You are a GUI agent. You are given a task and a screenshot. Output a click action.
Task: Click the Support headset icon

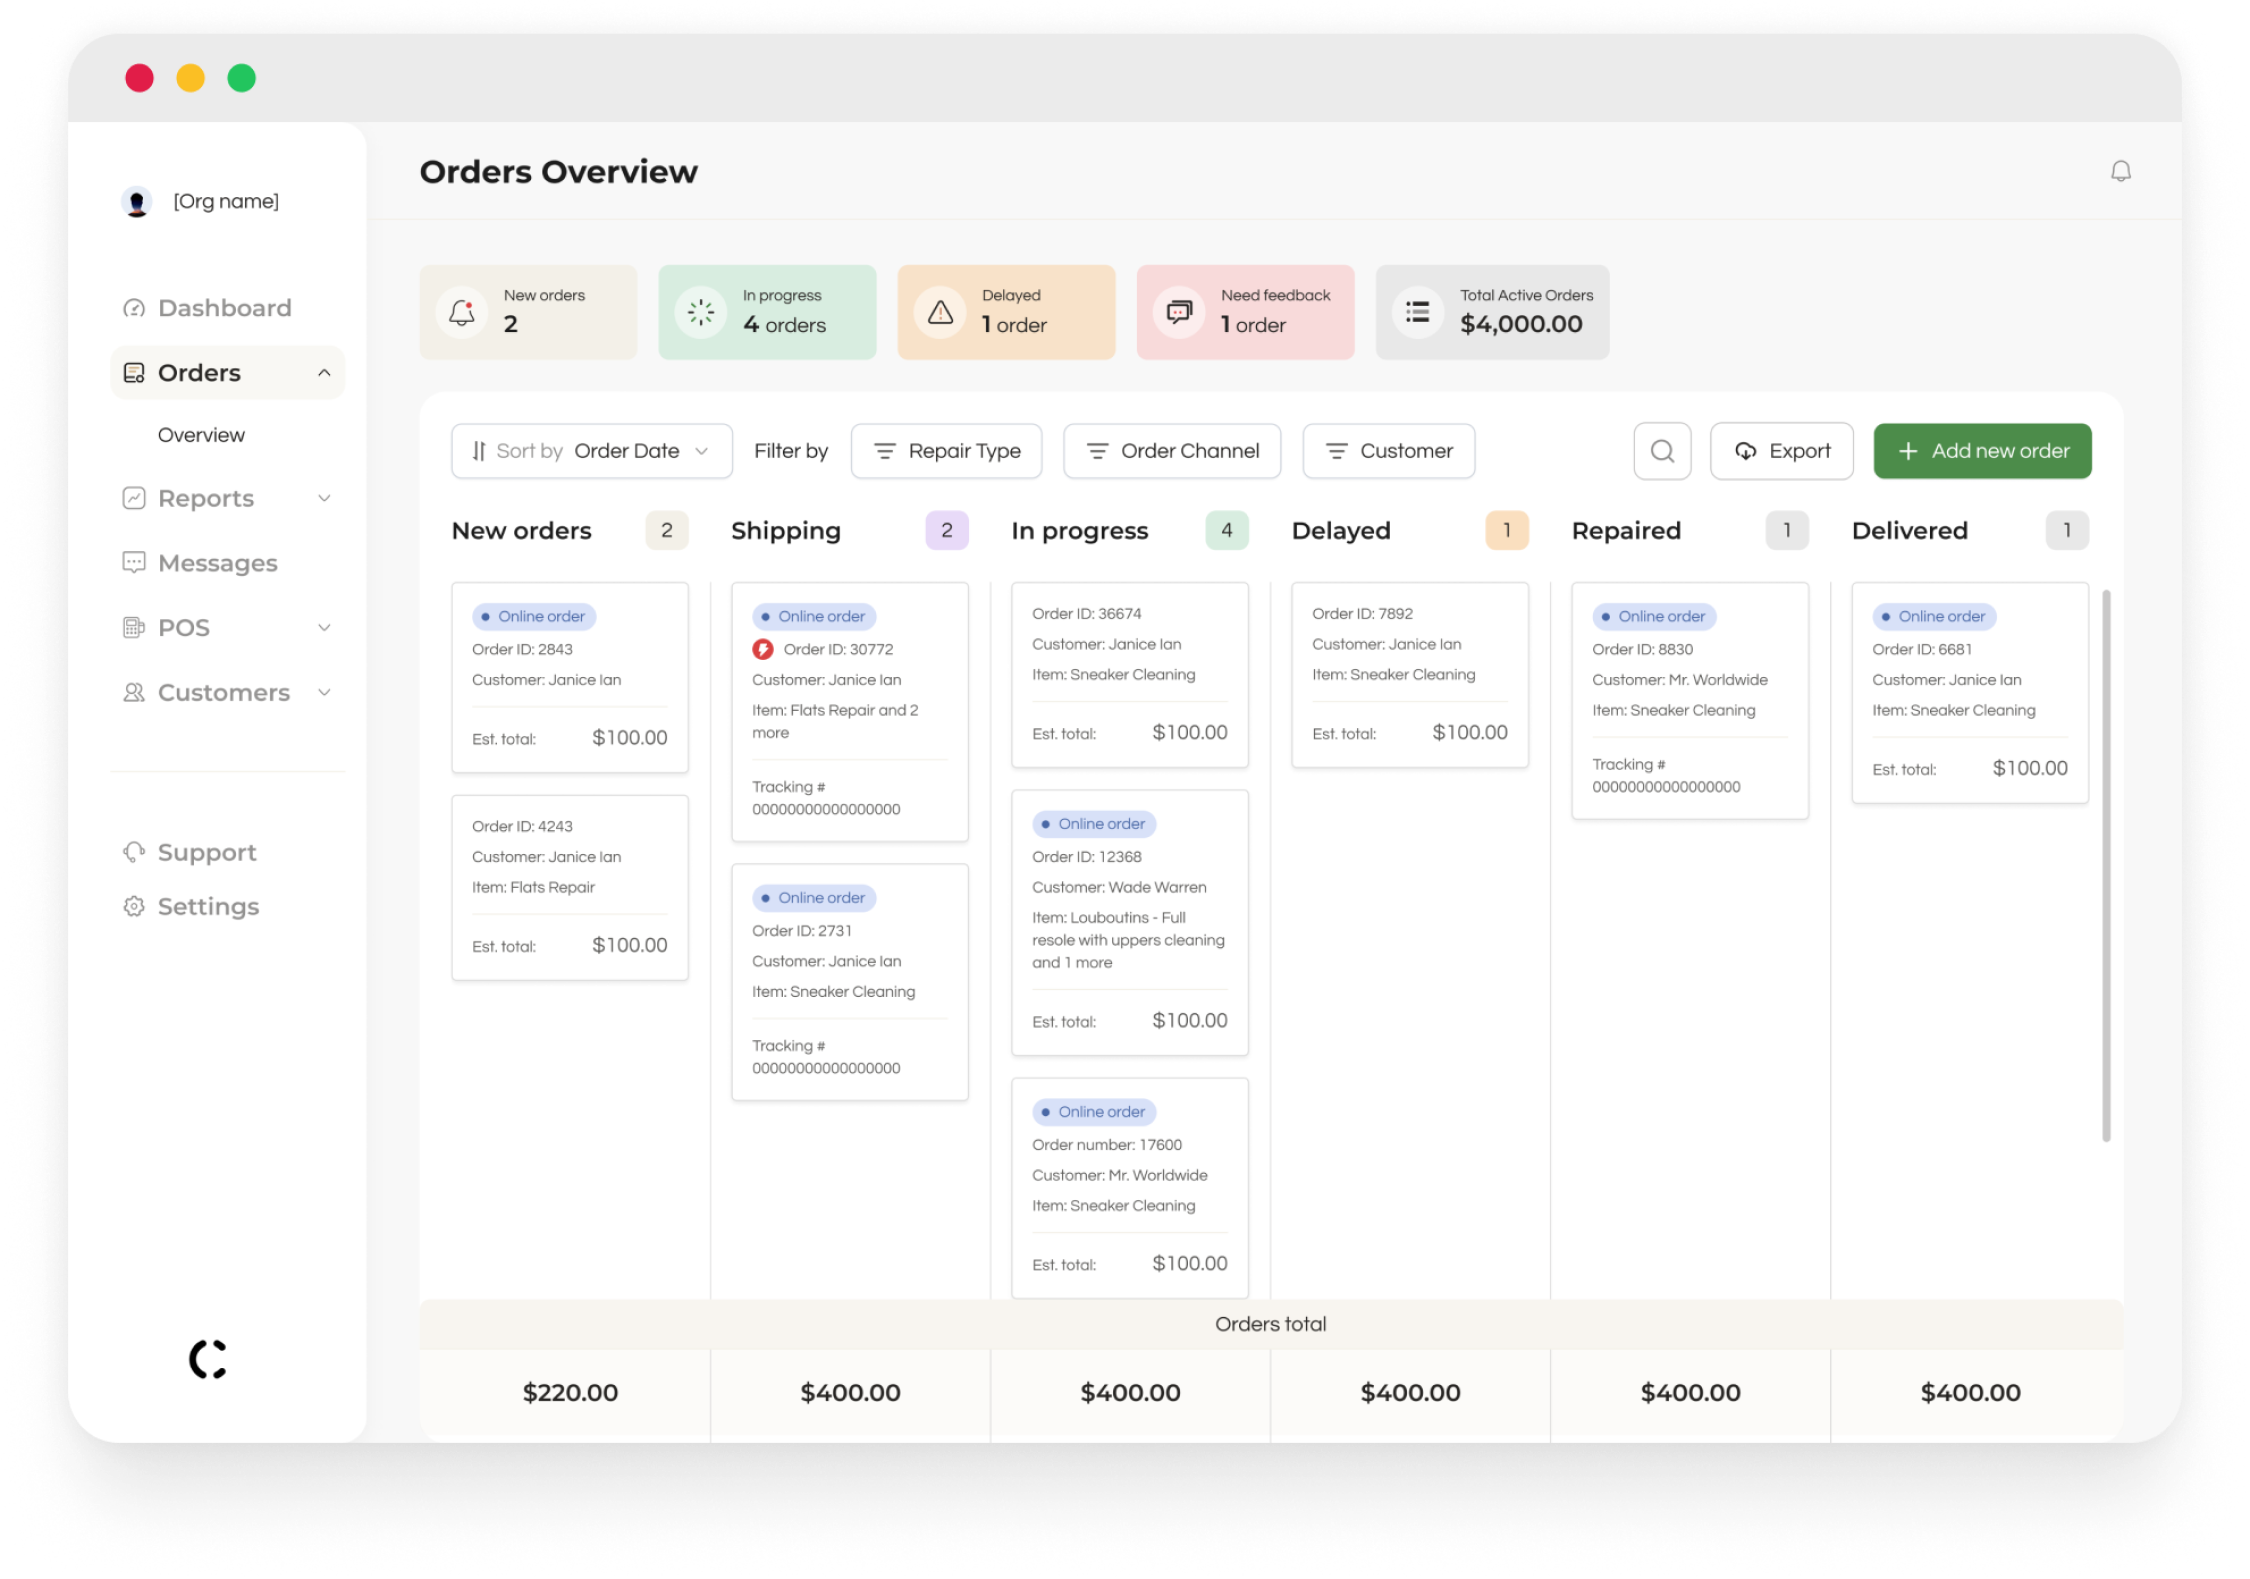point(134,852)
